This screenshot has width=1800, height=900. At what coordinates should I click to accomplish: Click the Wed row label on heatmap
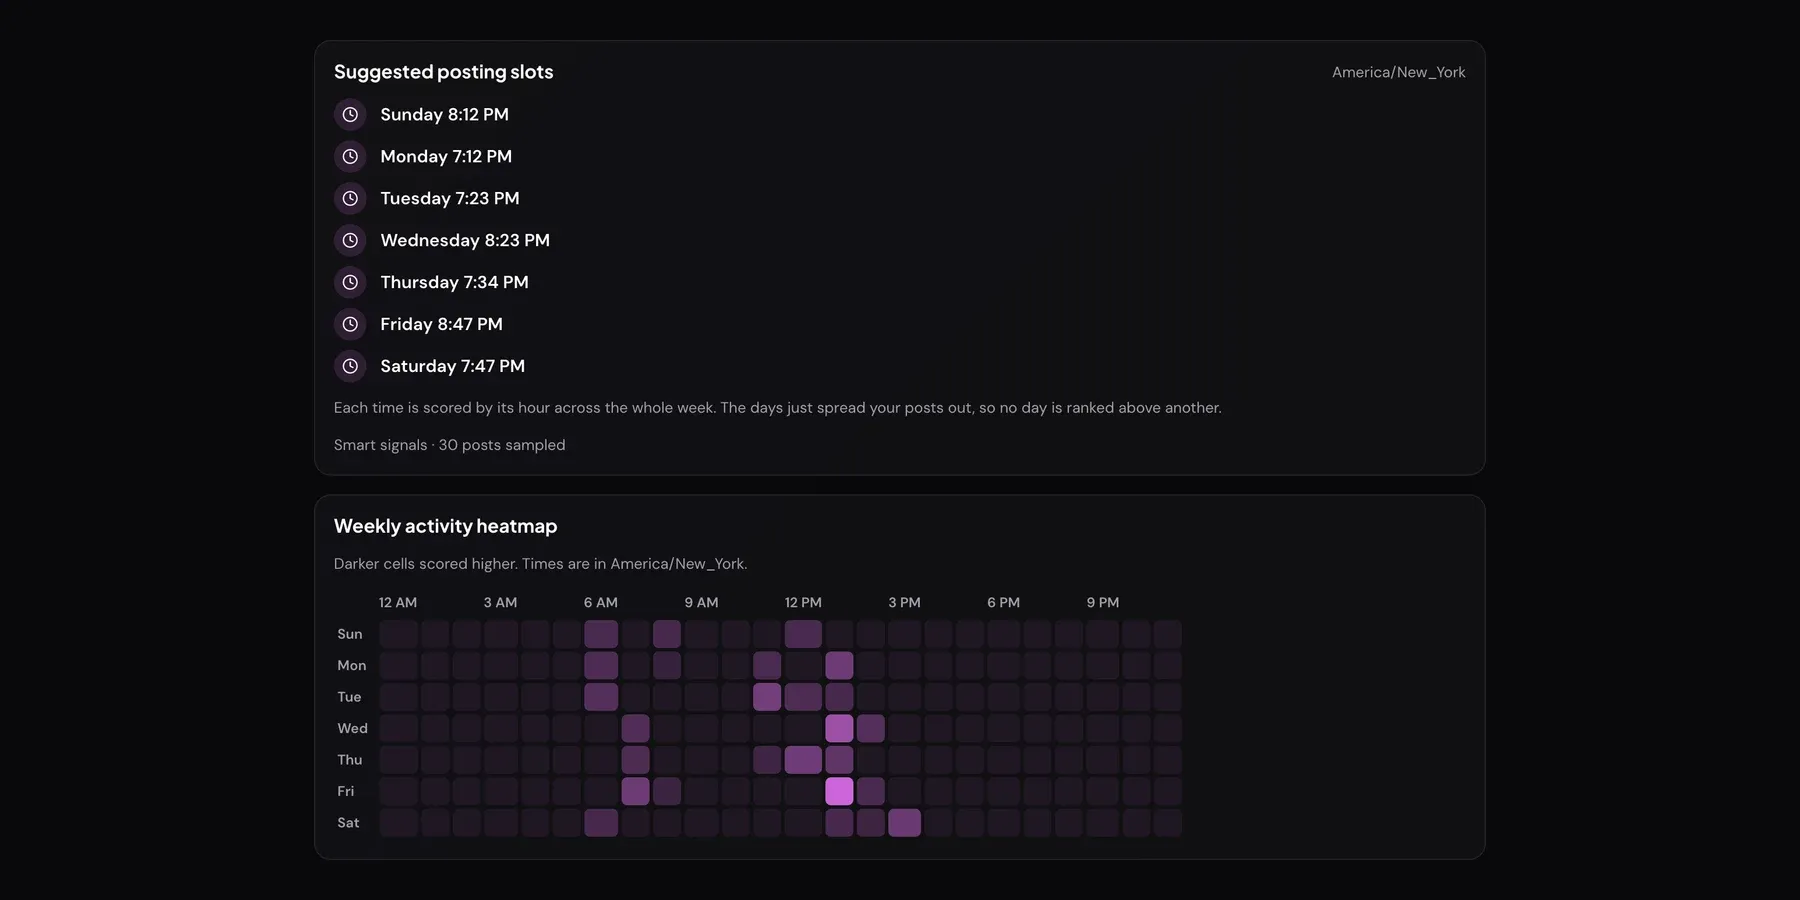click(x=352, y=729)
